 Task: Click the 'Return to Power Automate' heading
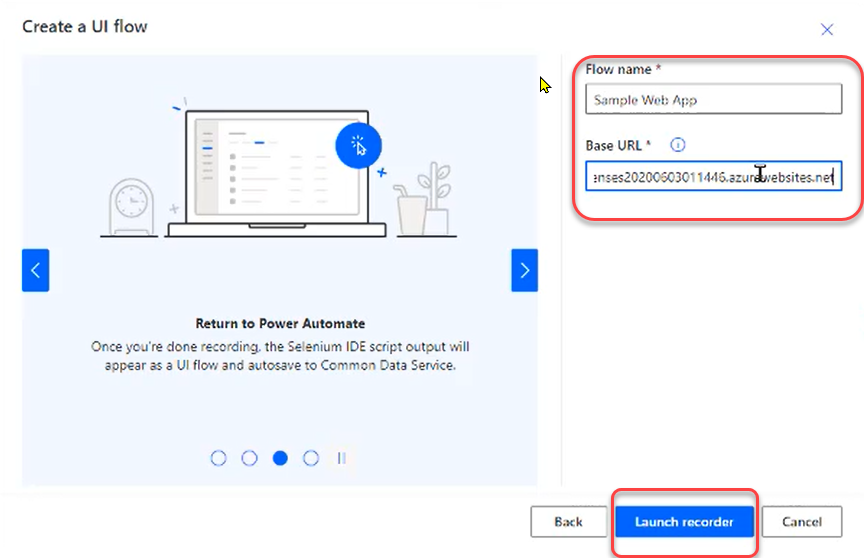280,323
